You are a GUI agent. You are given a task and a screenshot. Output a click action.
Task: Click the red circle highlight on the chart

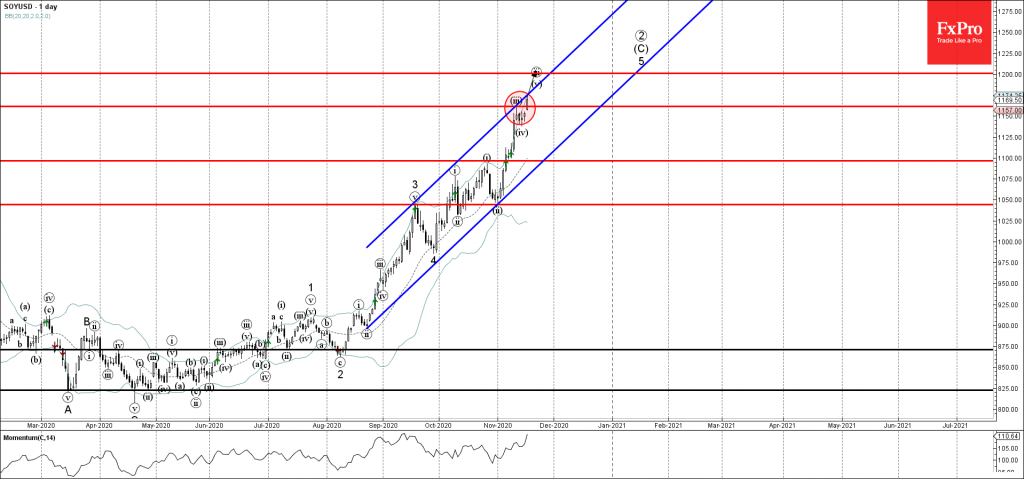click(x=520, y=108)
